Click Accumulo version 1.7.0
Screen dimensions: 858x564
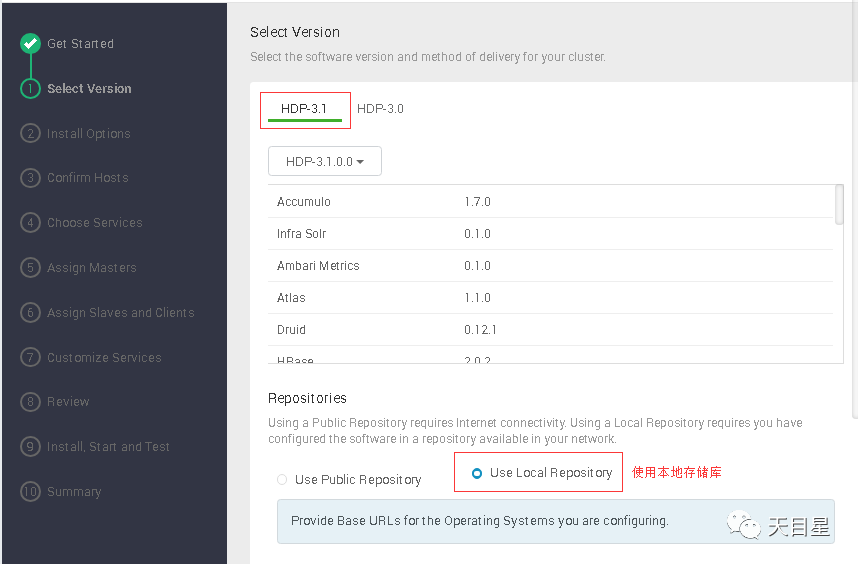477,202
